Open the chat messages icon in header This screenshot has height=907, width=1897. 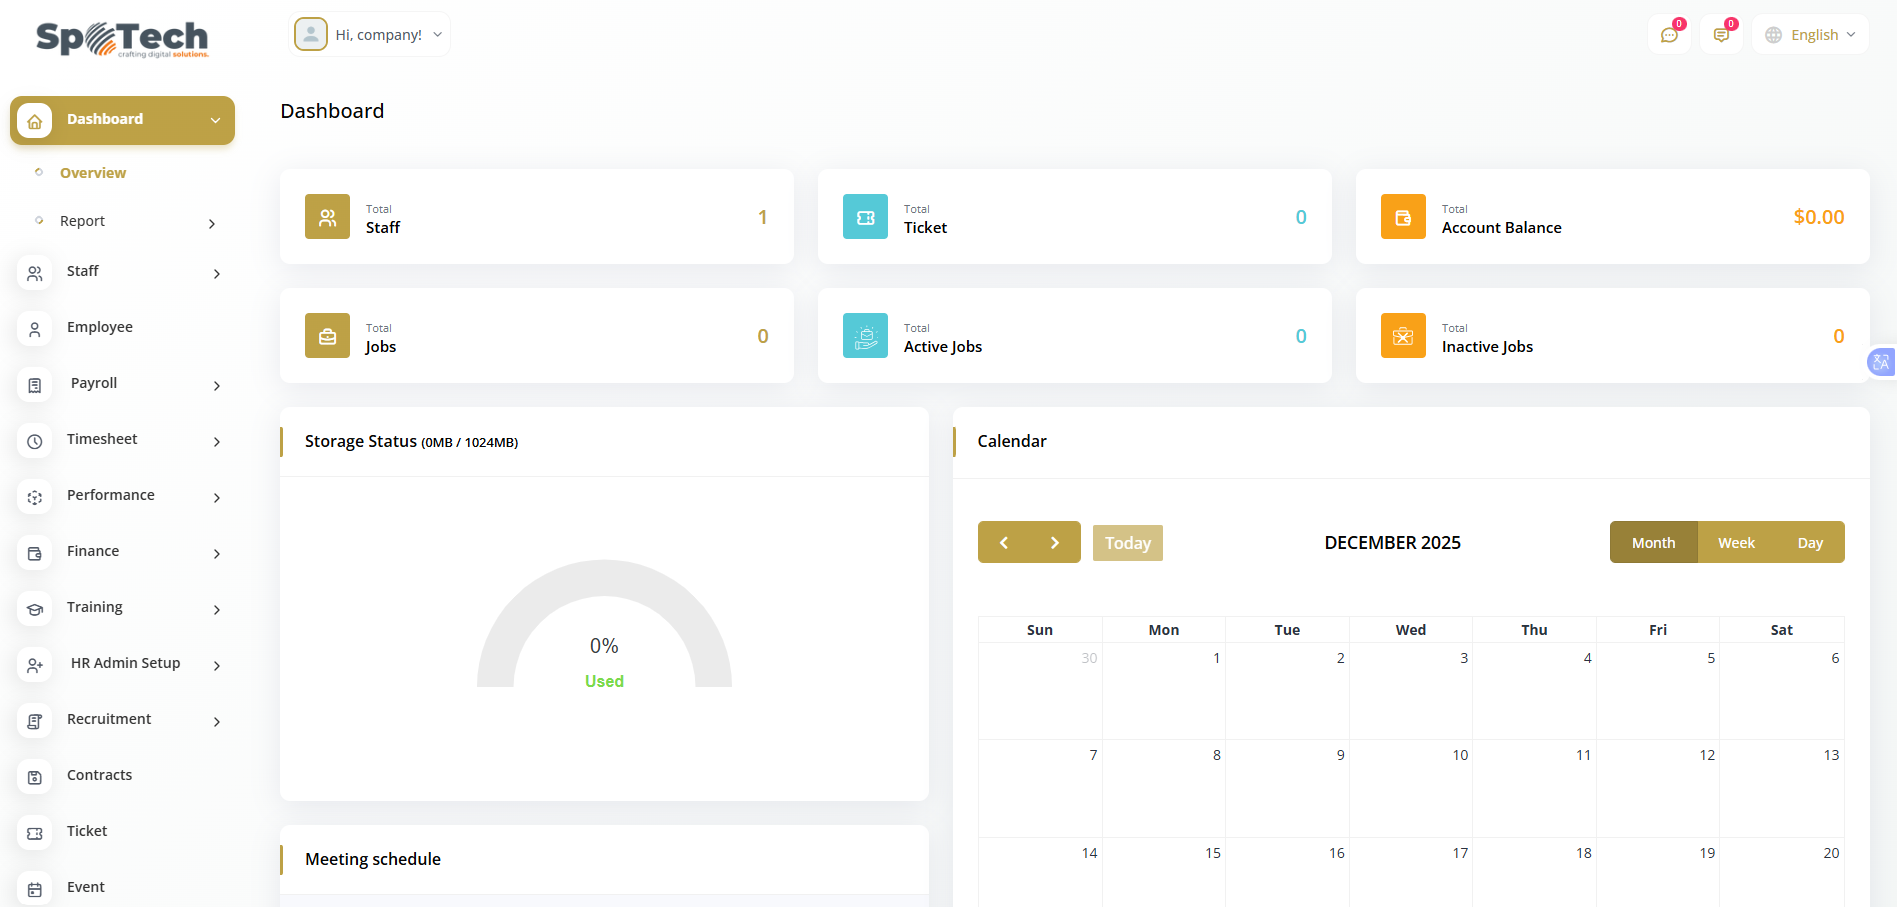click(1669, 35)
